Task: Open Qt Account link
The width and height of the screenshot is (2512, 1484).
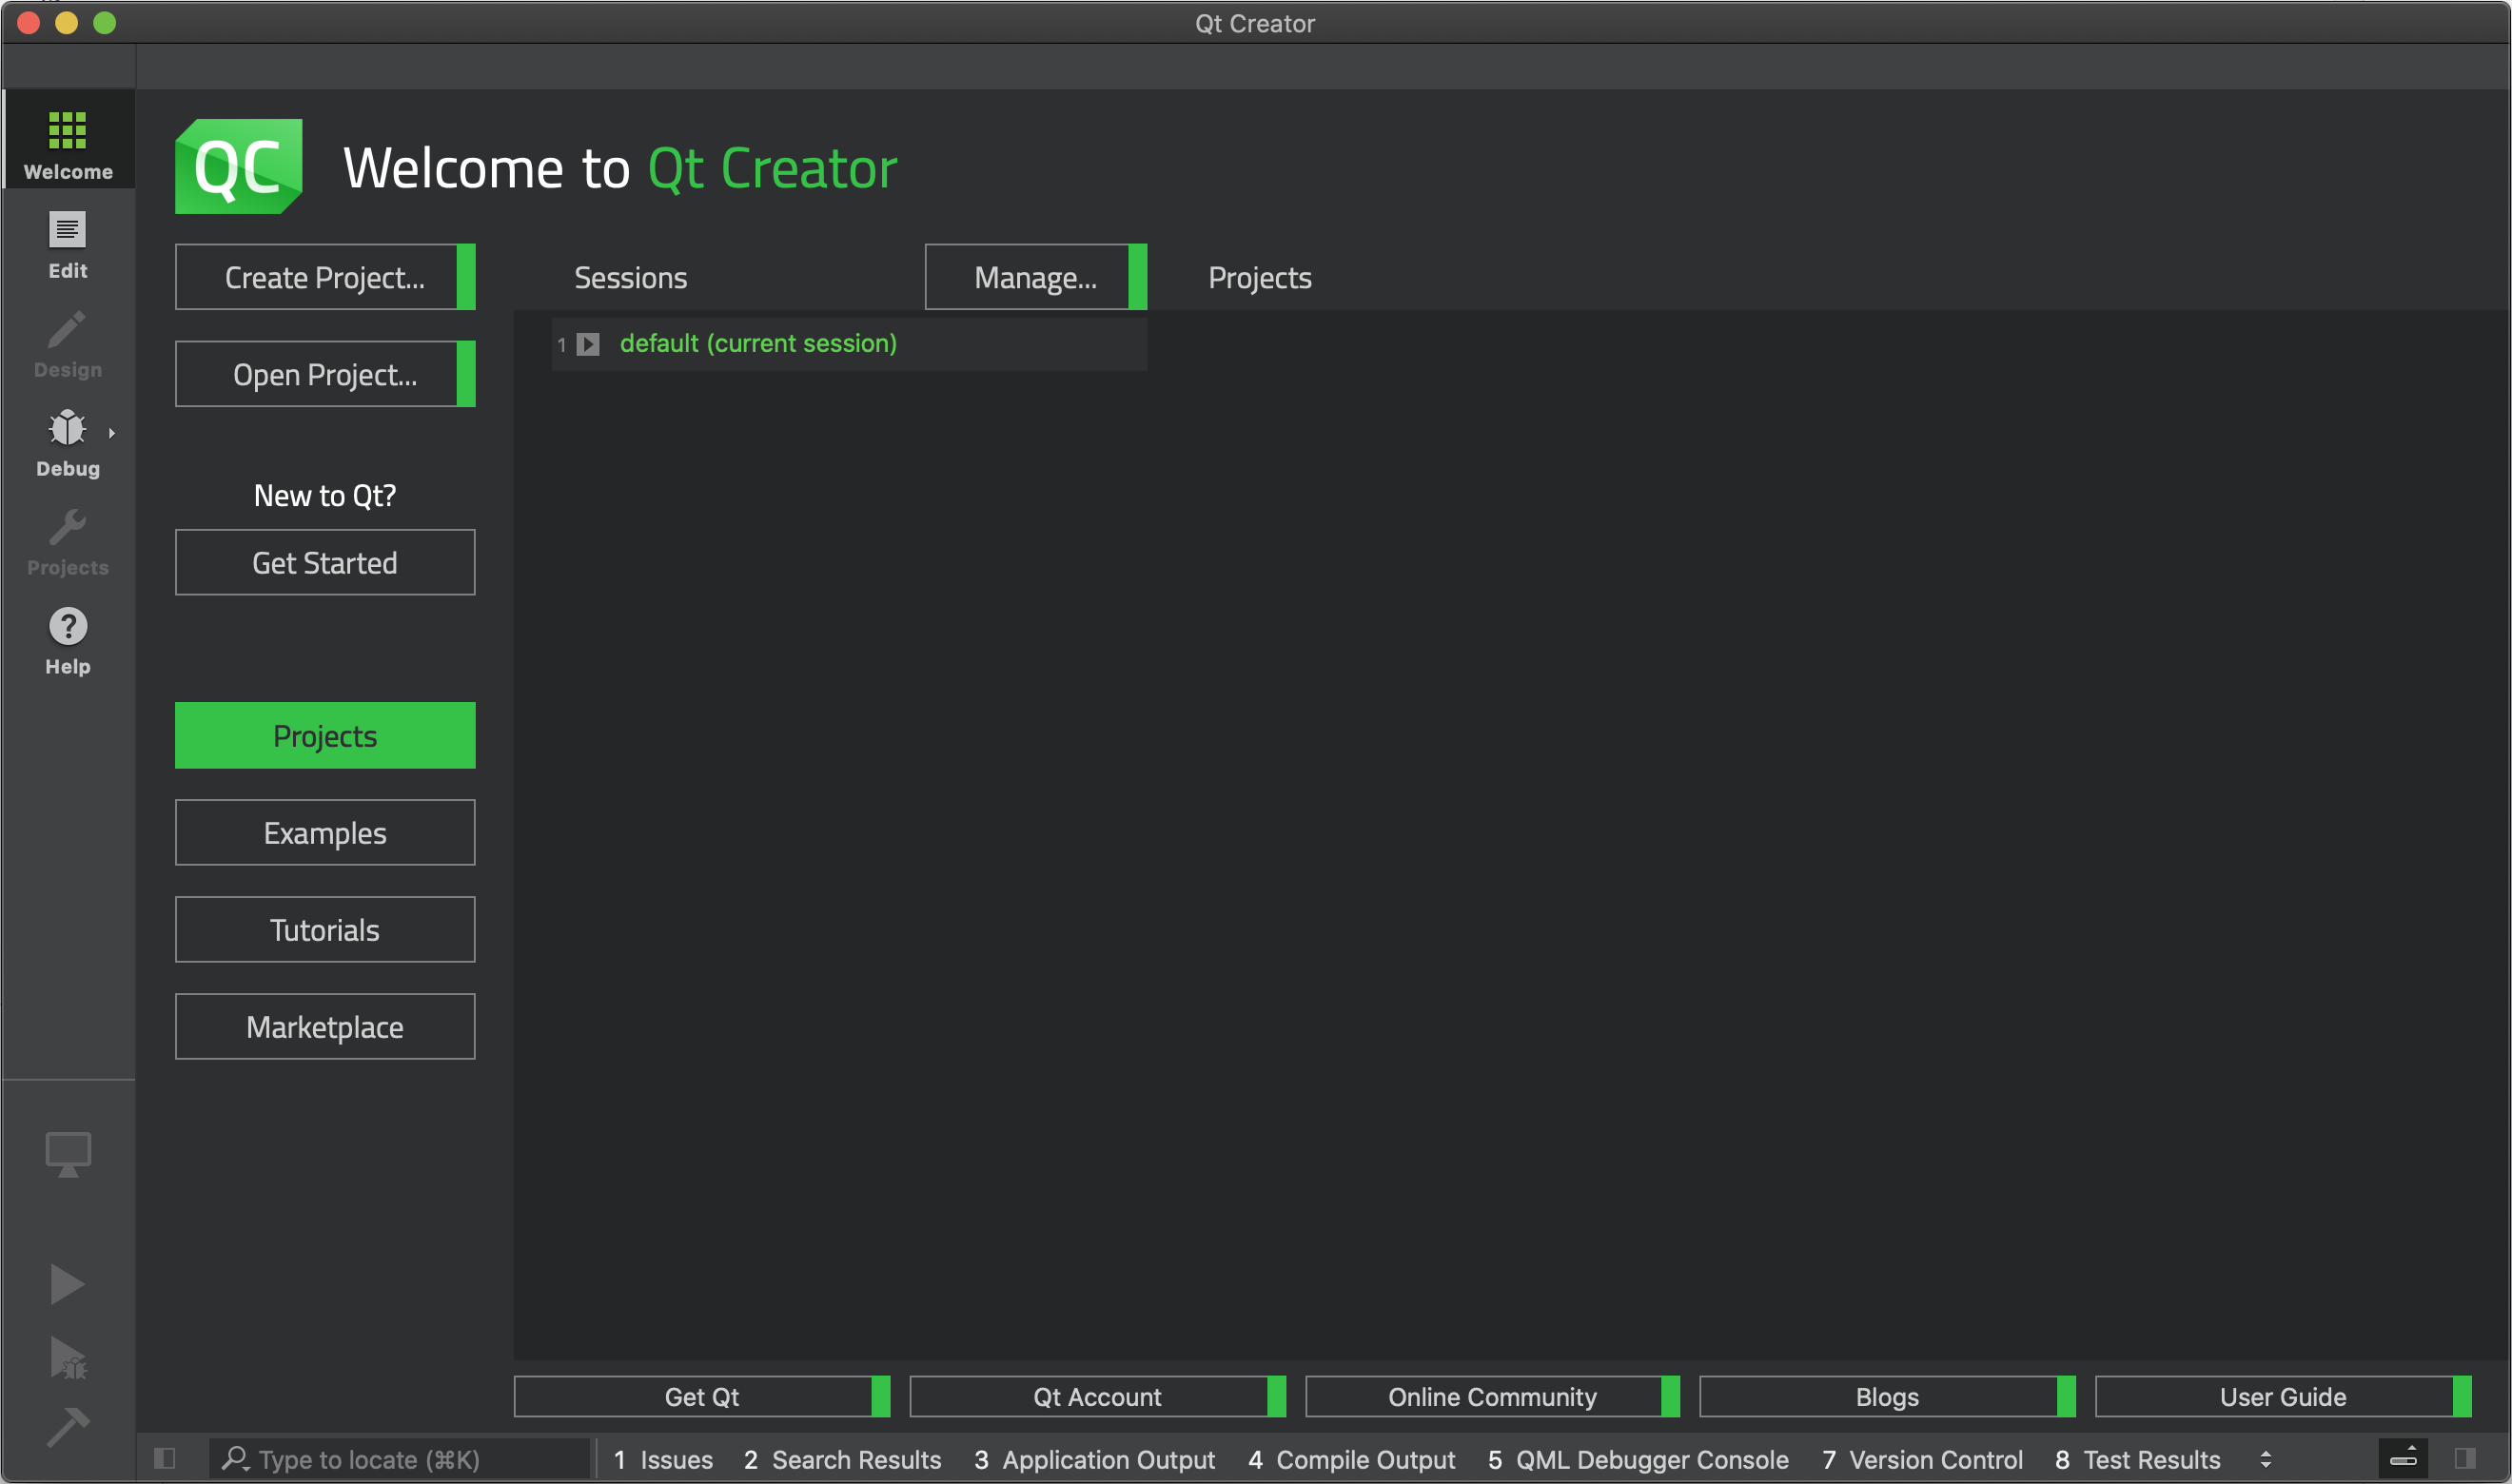Action: pos(1098,1396)
